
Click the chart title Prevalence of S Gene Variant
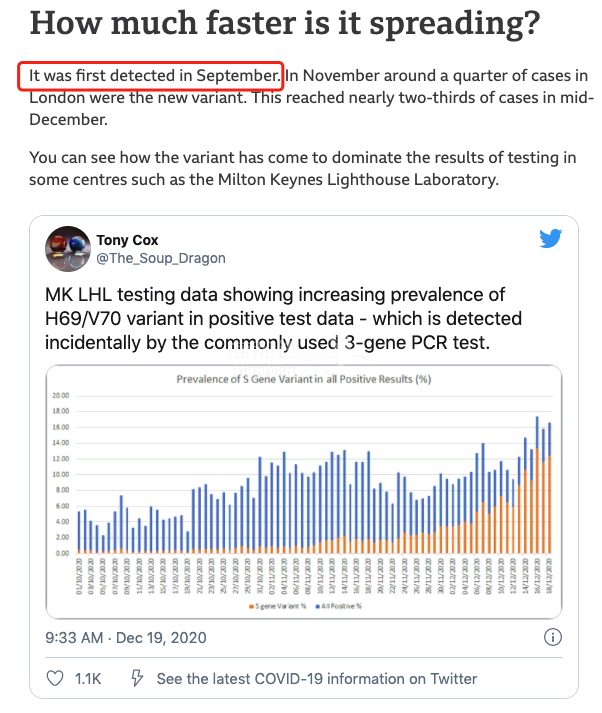304,379
